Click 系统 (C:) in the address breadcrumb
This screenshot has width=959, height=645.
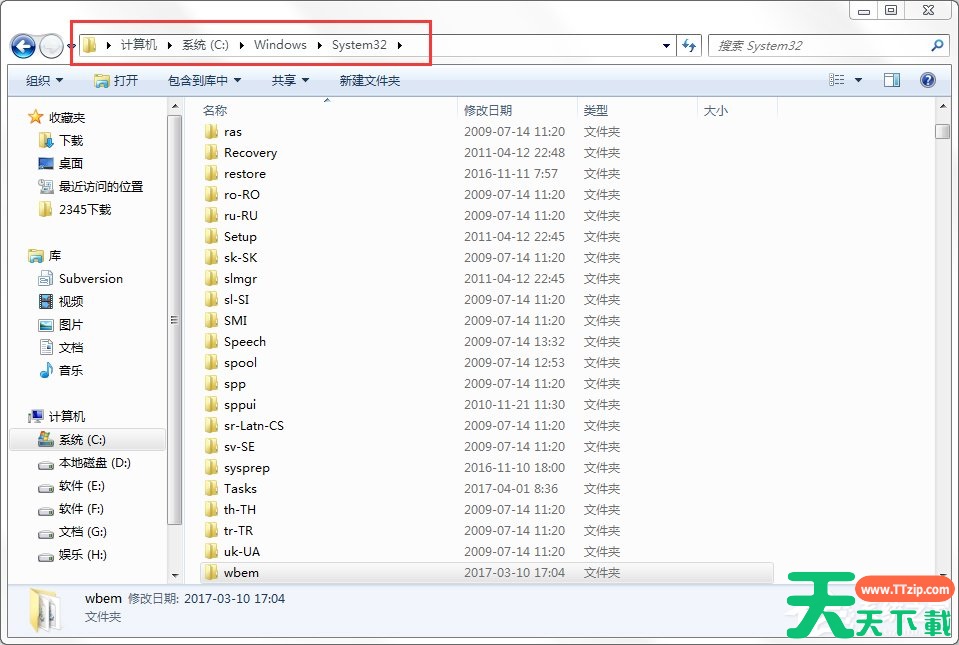[206, 45]
